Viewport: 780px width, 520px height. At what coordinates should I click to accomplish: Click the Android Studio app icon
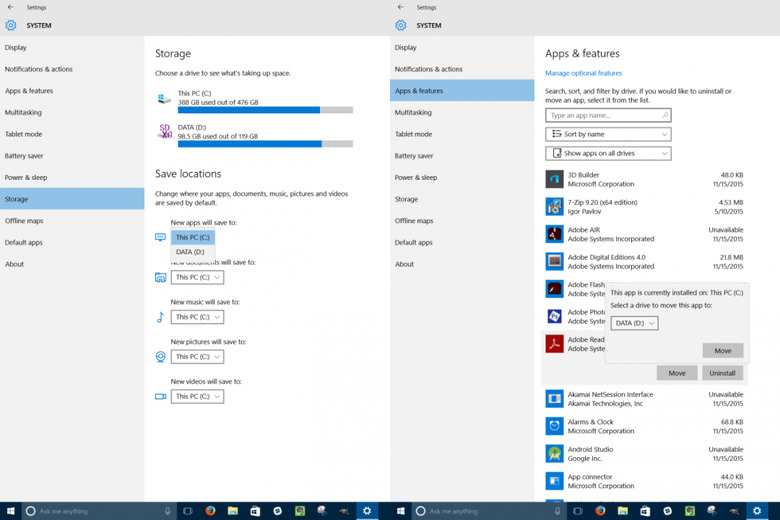(554, 453)
